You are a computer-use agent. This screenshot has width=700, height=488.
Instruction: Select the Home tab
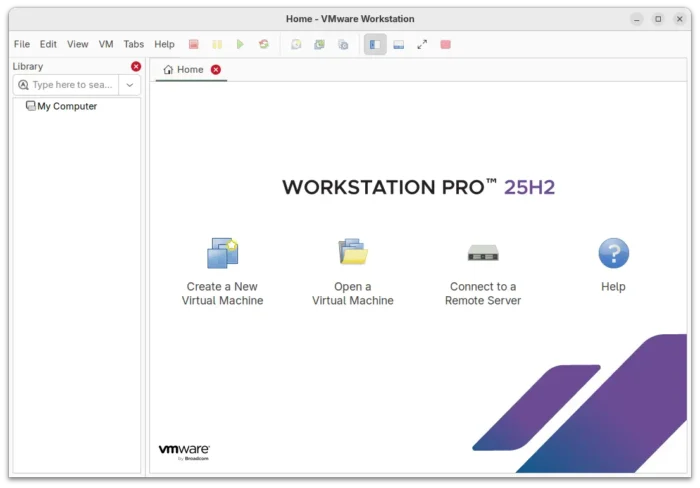pos(184,70)
